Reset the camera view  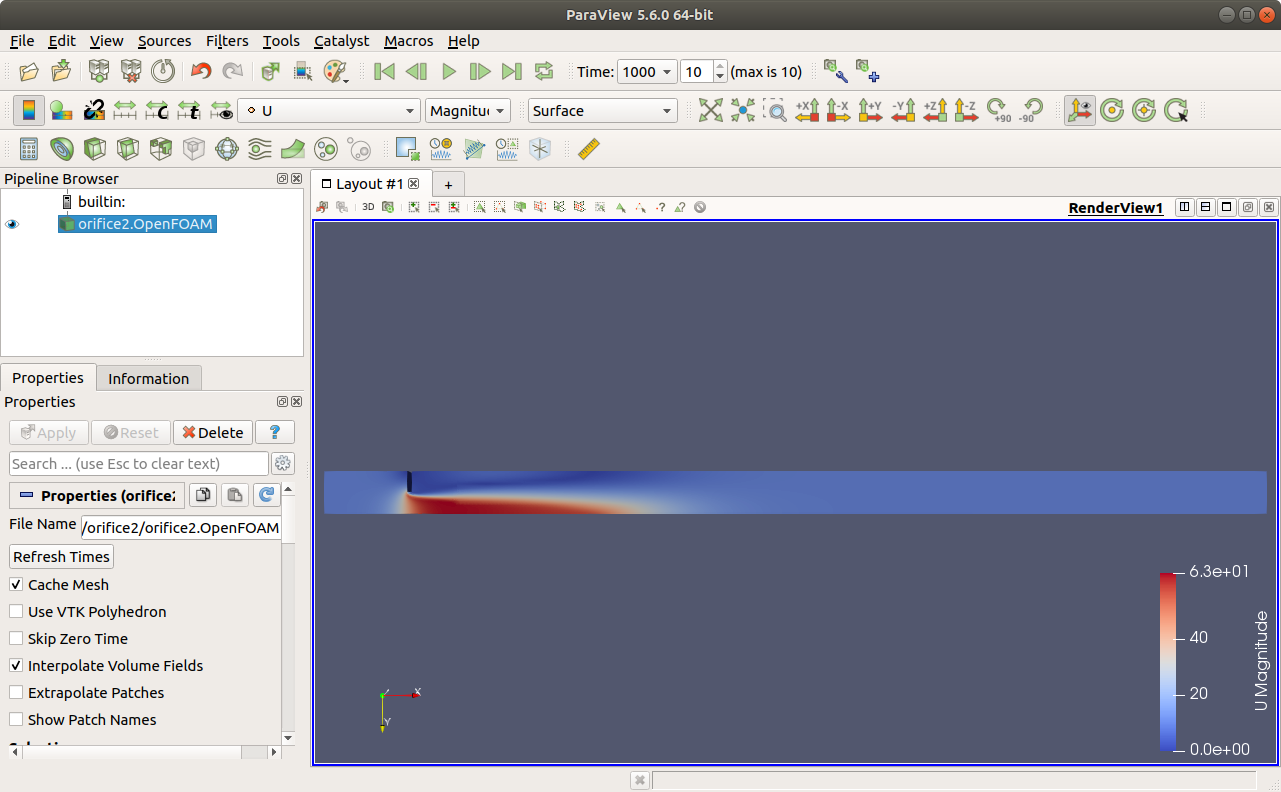tap(711, 110)
